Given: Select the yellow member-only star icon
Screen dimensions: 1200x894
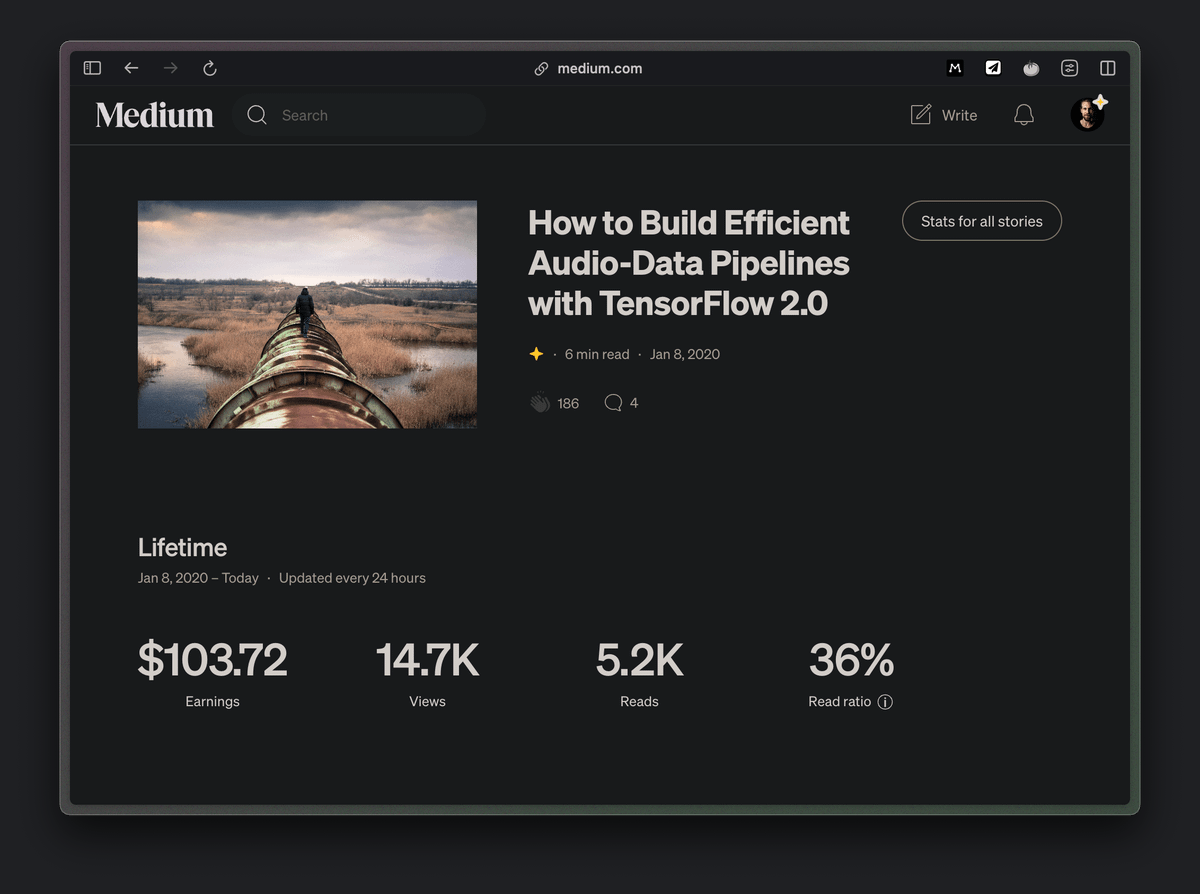Looking at the screenshot, I should [536, 354].
